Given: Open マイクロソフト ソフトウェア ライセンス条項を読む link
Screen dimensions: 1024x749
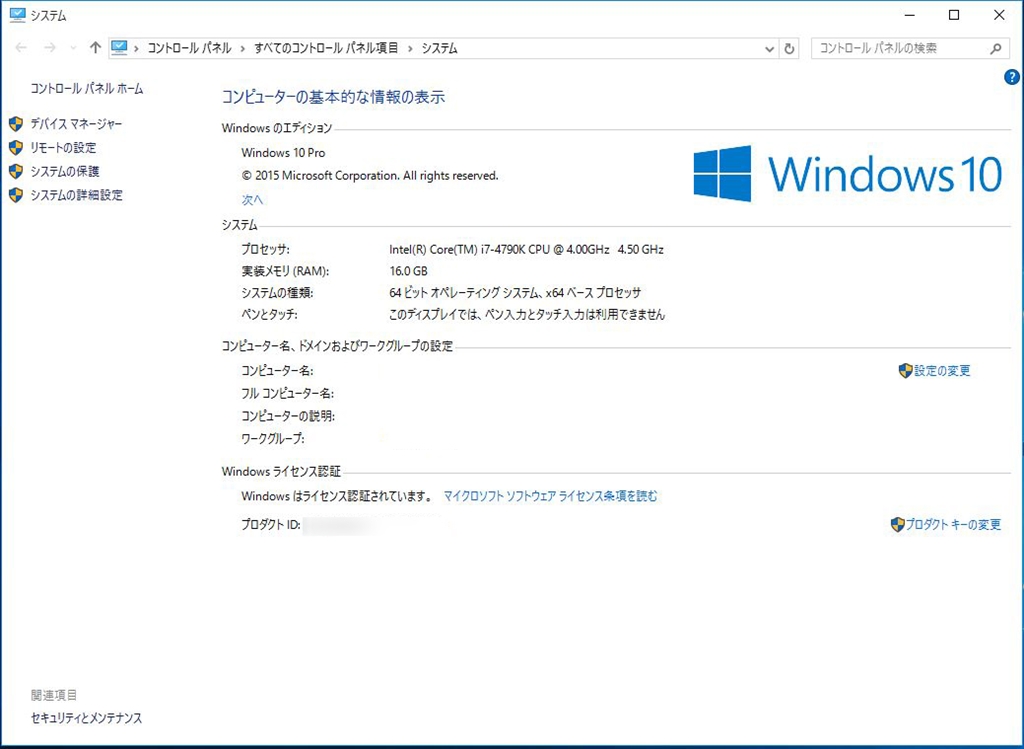Looking at the screenshot, I should point(551,496).
